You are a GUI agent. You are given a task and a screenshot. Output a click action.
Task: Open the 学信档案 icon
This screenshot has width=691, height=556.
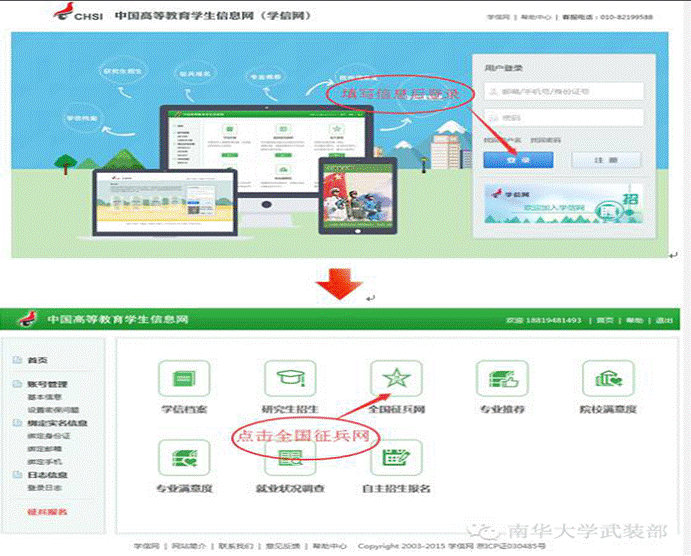pos(181,380)
